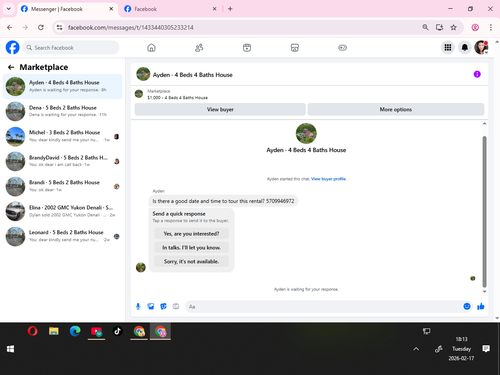Click the address bar URL

point(130,28)
